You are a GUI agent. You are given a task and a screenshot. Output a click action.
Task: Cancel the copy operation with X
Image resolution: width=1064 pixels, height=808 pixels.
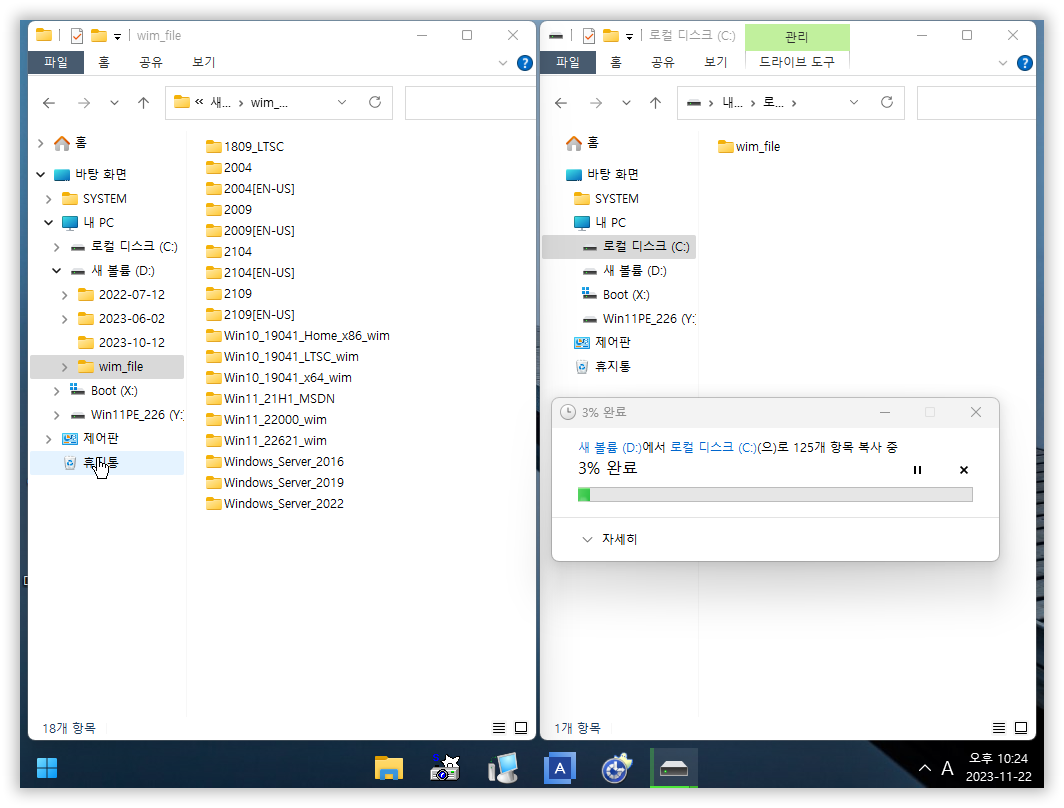(964, 469)
